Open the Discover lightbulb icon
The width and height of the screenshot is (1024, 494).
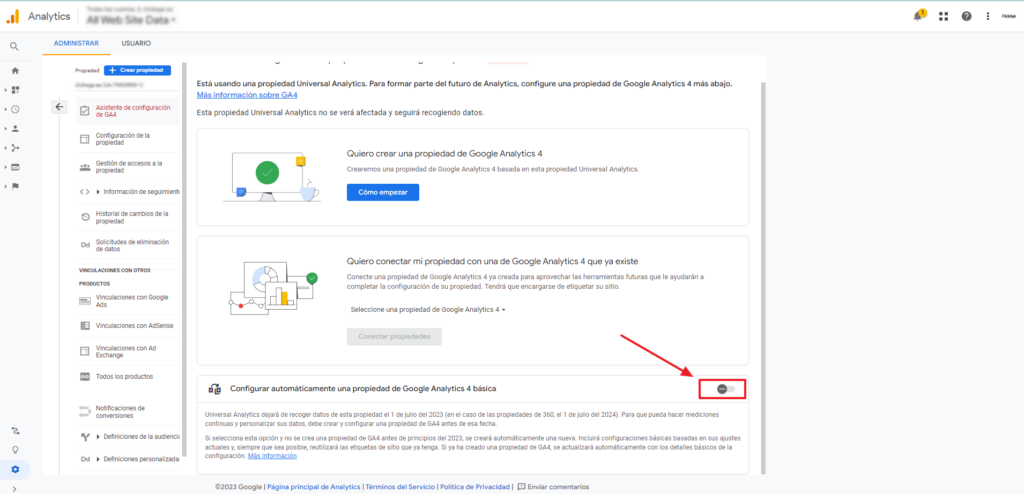tap(14, 449)
